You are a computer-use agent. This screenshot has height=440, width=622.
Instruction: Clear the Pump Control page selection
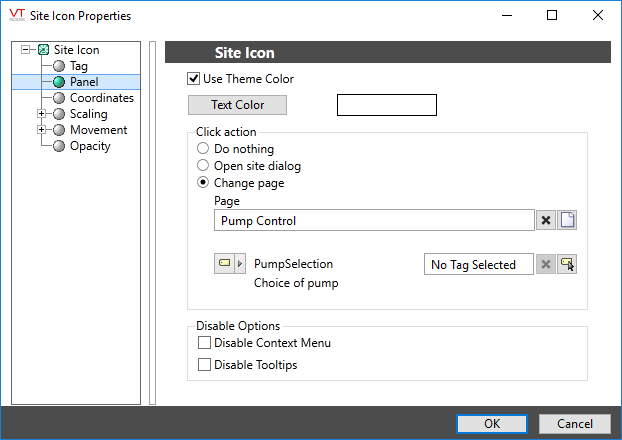point(546,220)
